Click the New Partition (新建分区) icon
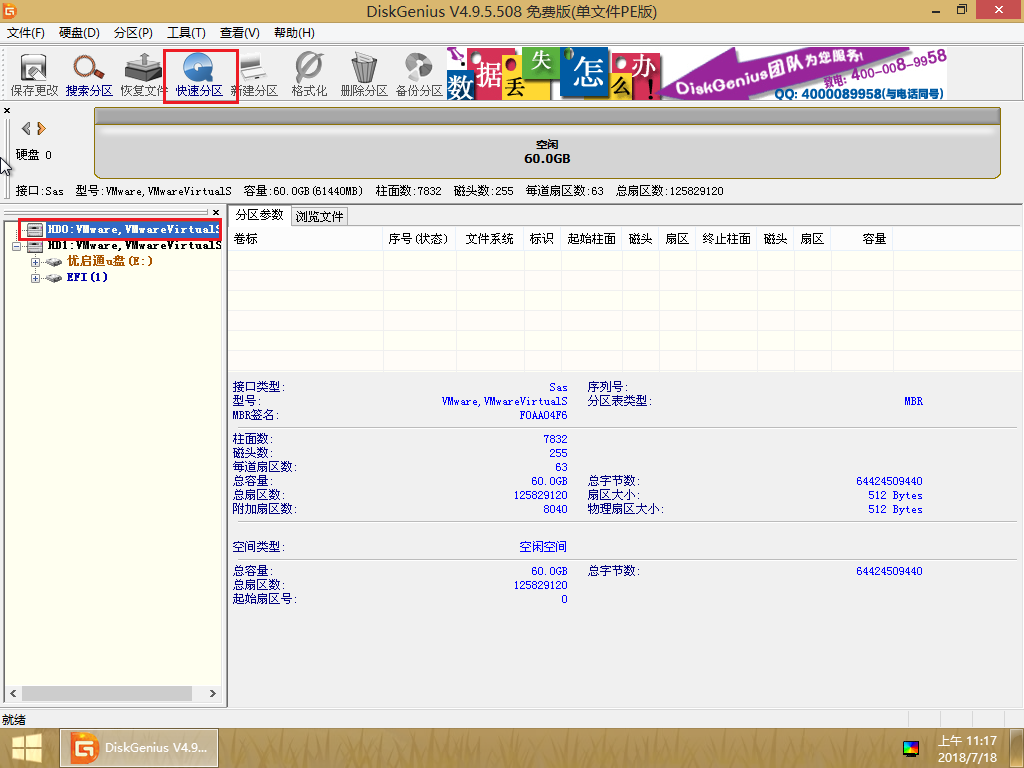Screen dimensions: 1024x768 [x=254, y=74]
